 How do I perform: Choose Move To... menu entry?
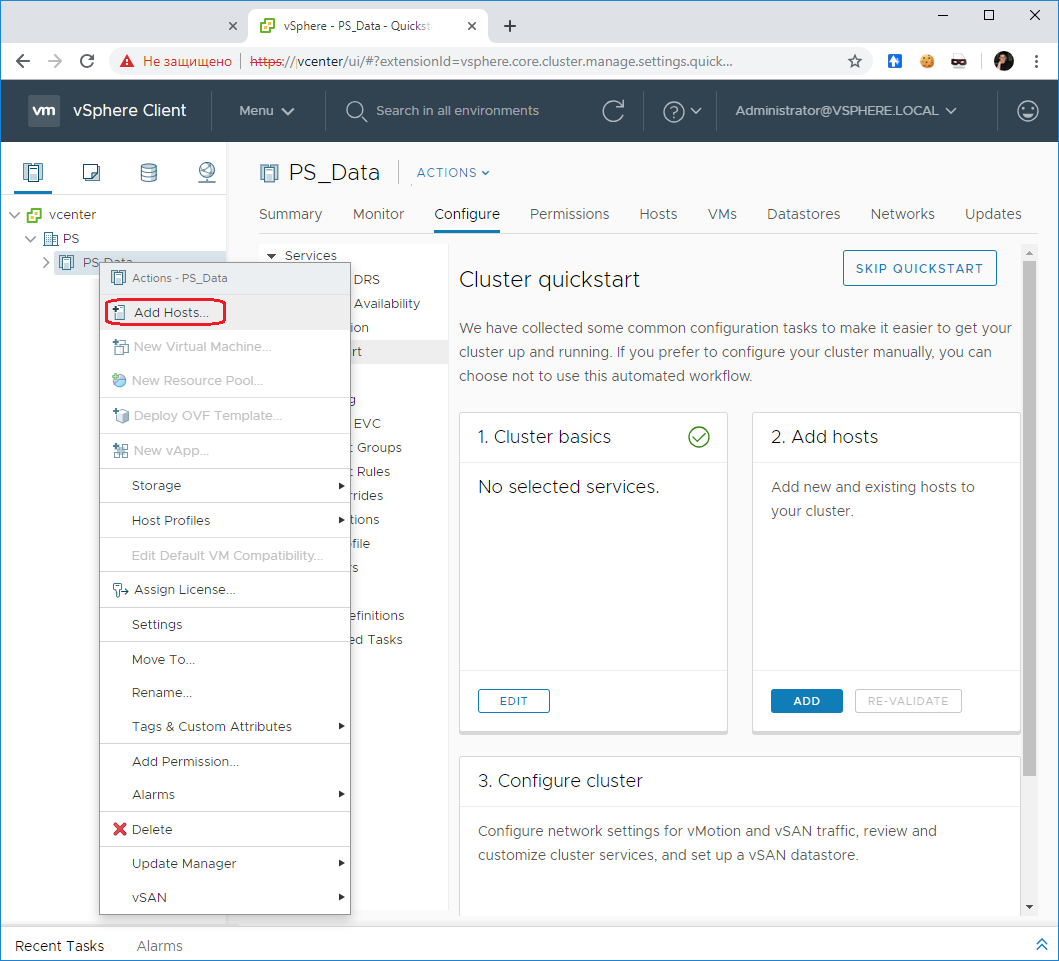[x=225, y=659]
